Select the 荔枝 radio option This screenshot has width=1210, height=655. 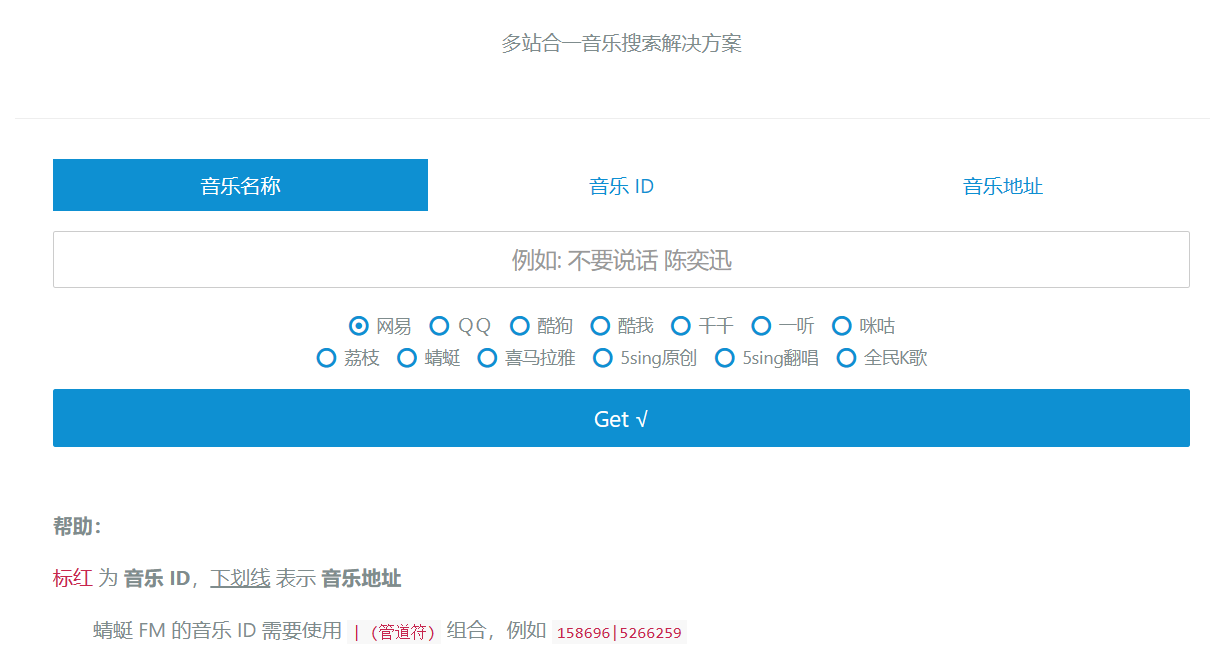pos(326,358)
